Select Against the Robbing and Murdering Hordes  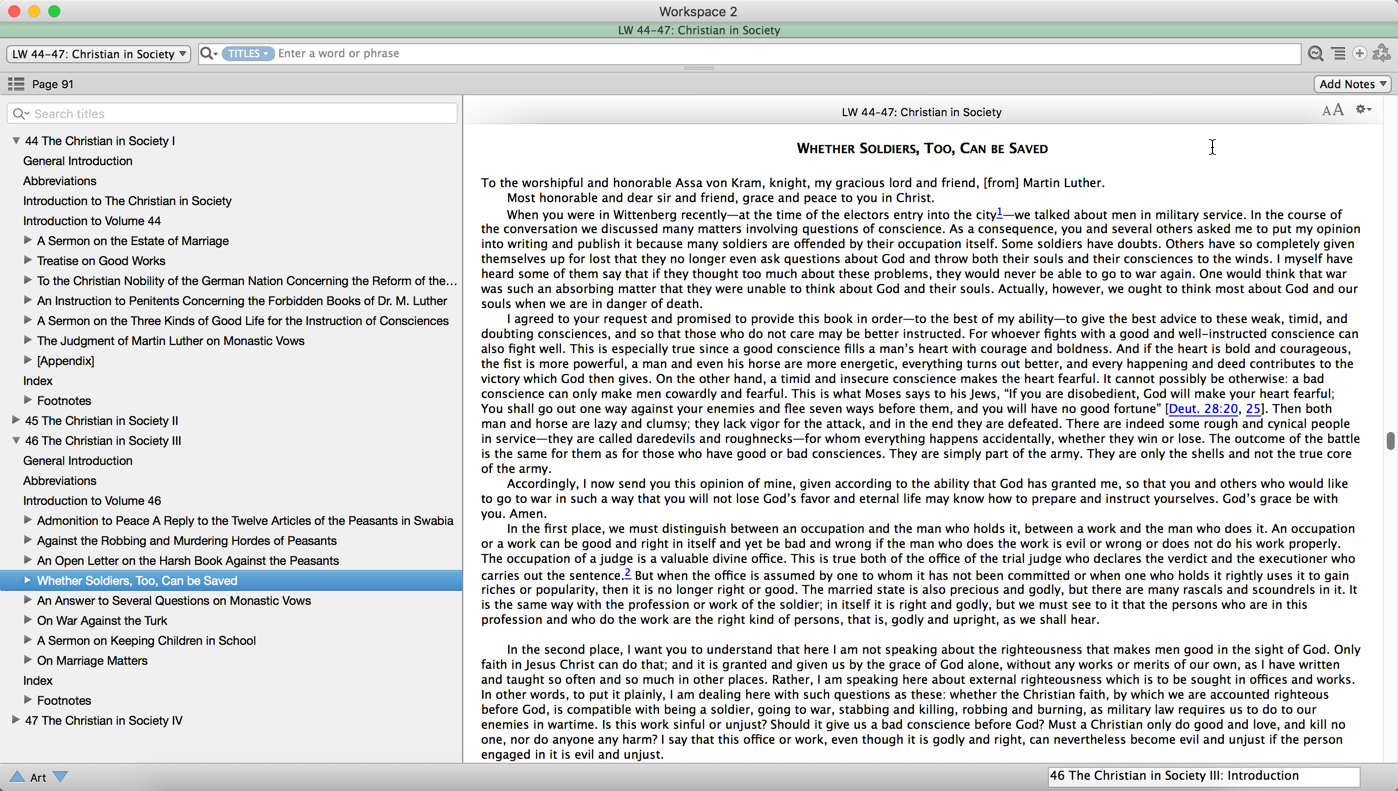(187, 541)
